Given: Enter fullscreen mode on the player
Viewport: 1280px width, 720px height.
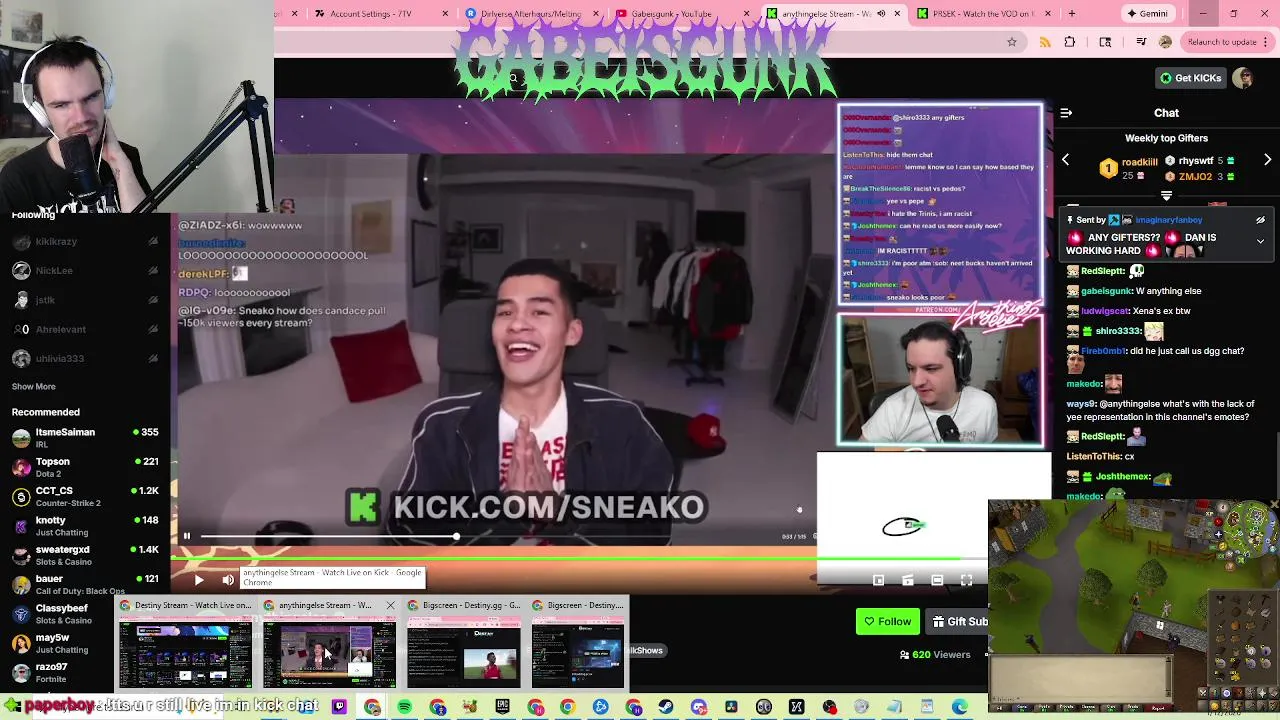Looking at the screenshot, I should (x=966, y=580).
